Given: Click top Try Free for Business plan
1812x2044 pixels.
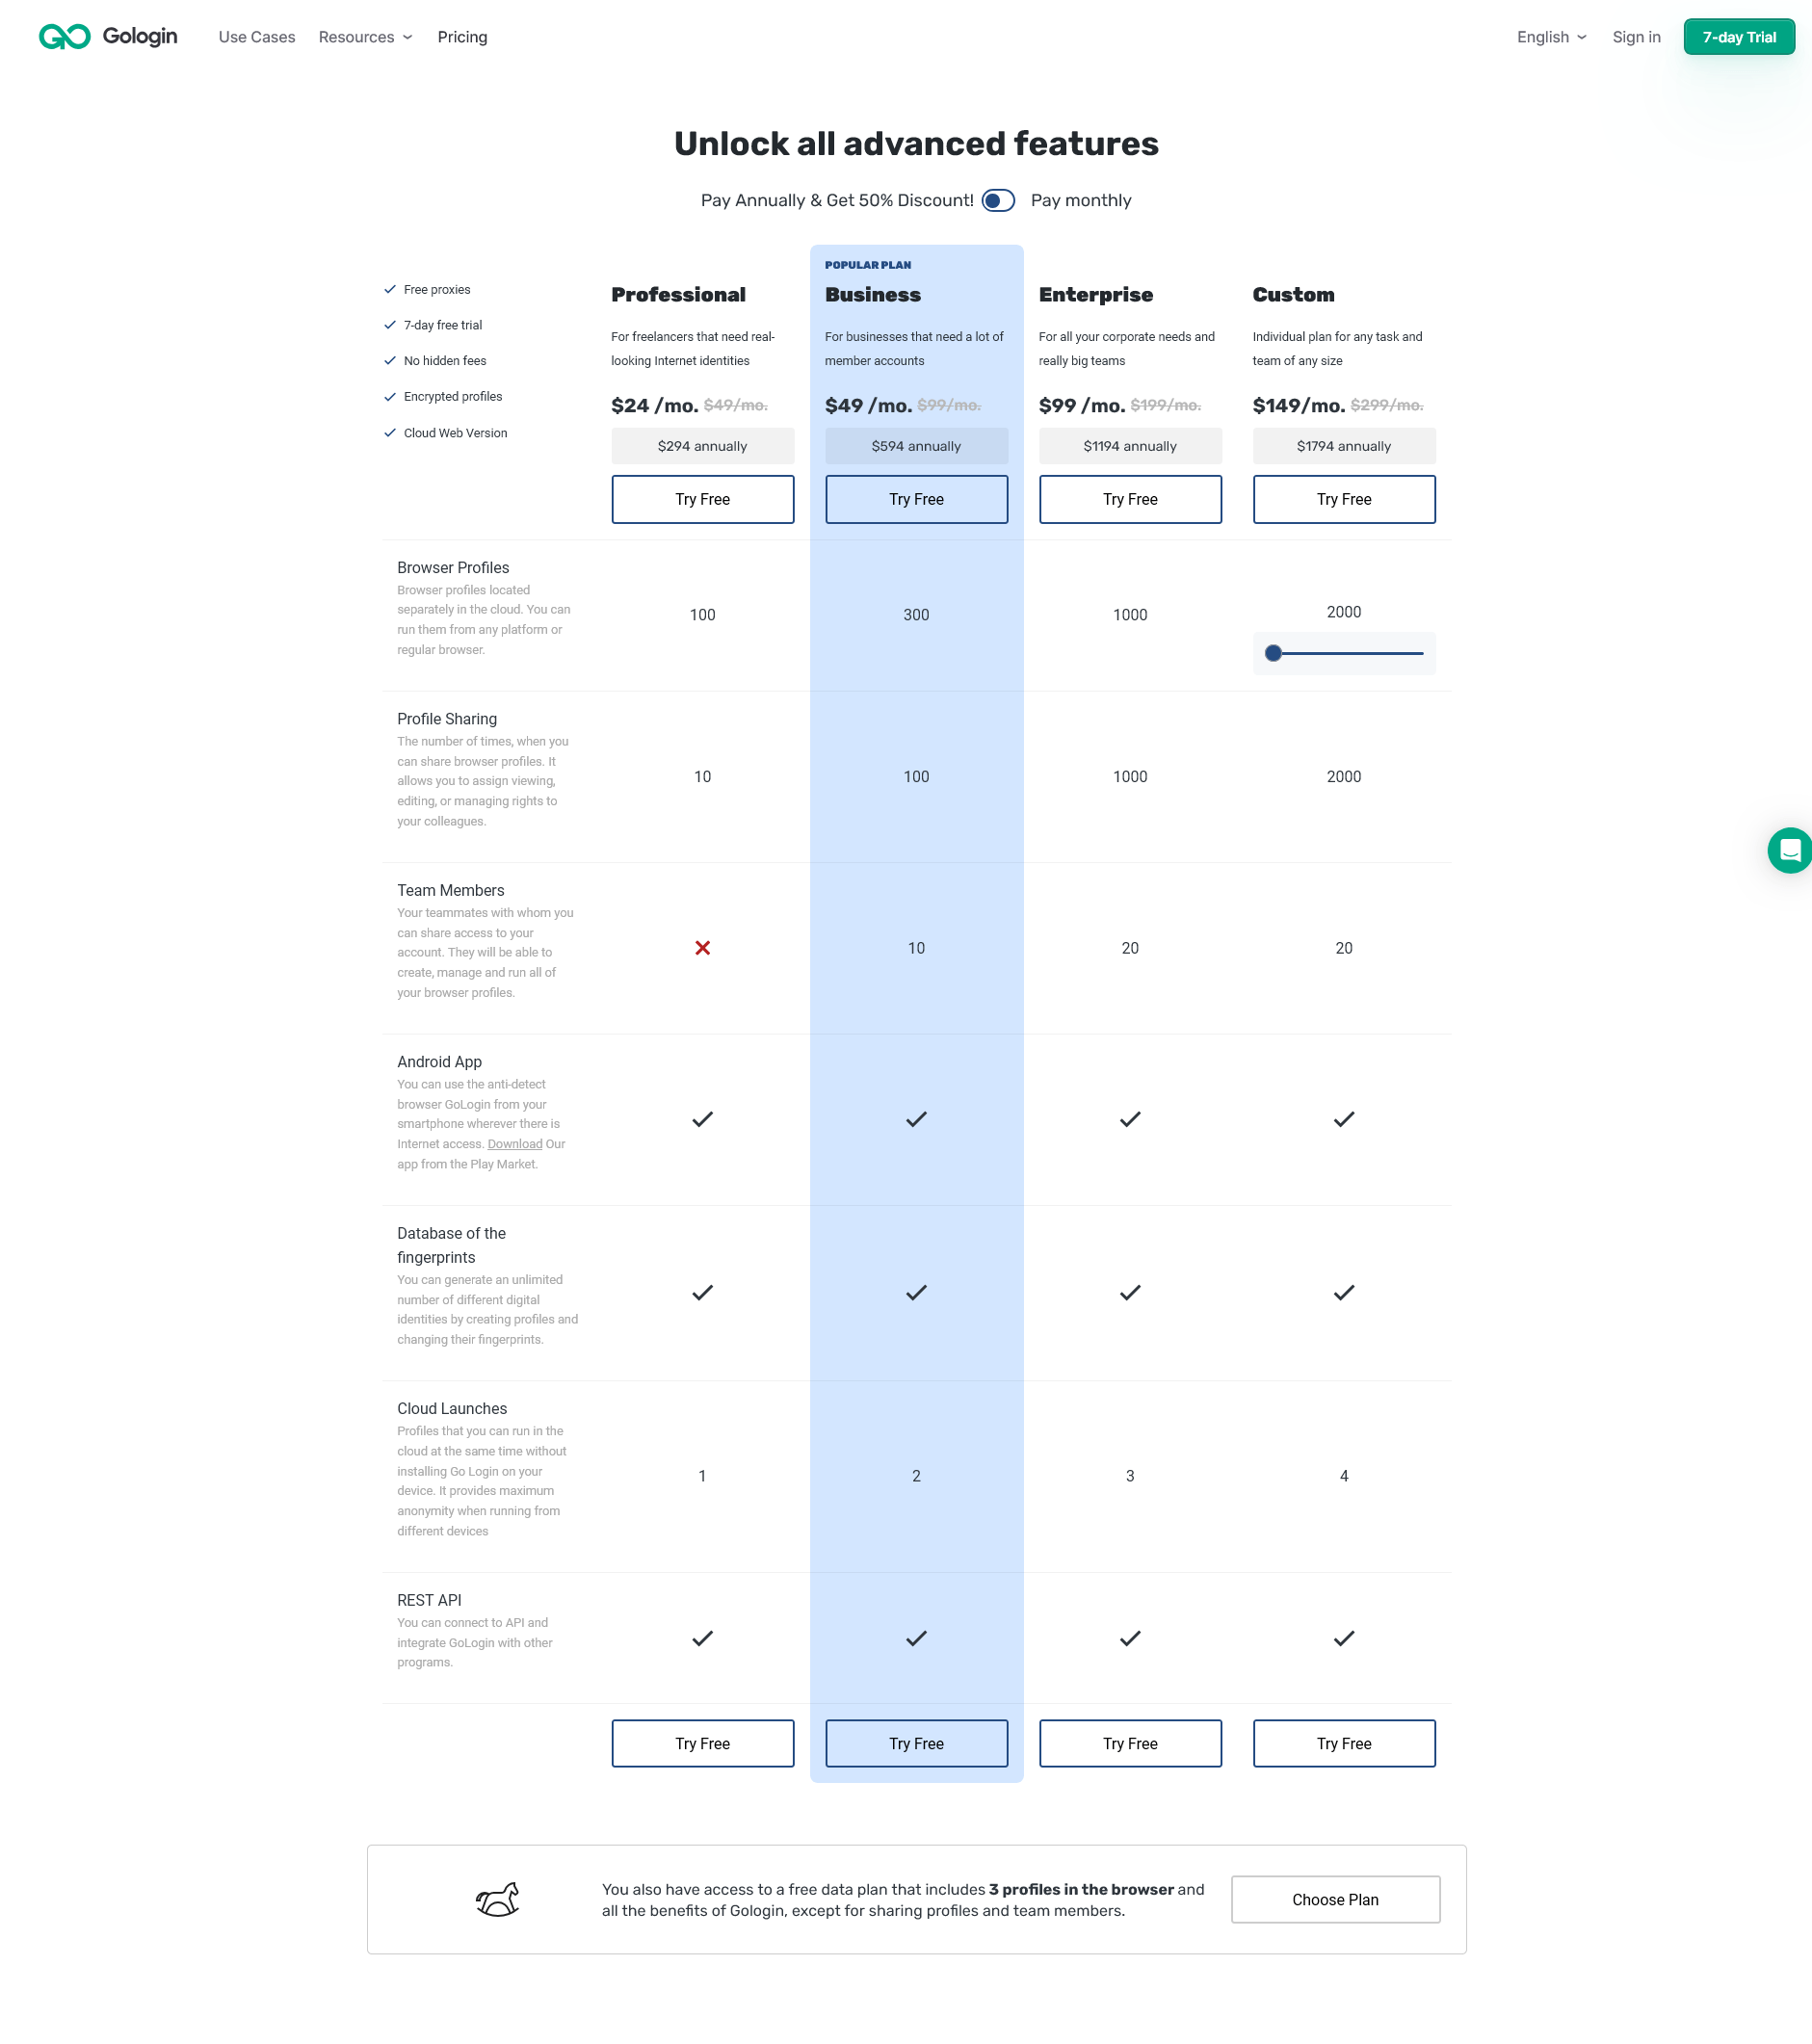Looking at the screenshot, I should [x=916, y=499].
